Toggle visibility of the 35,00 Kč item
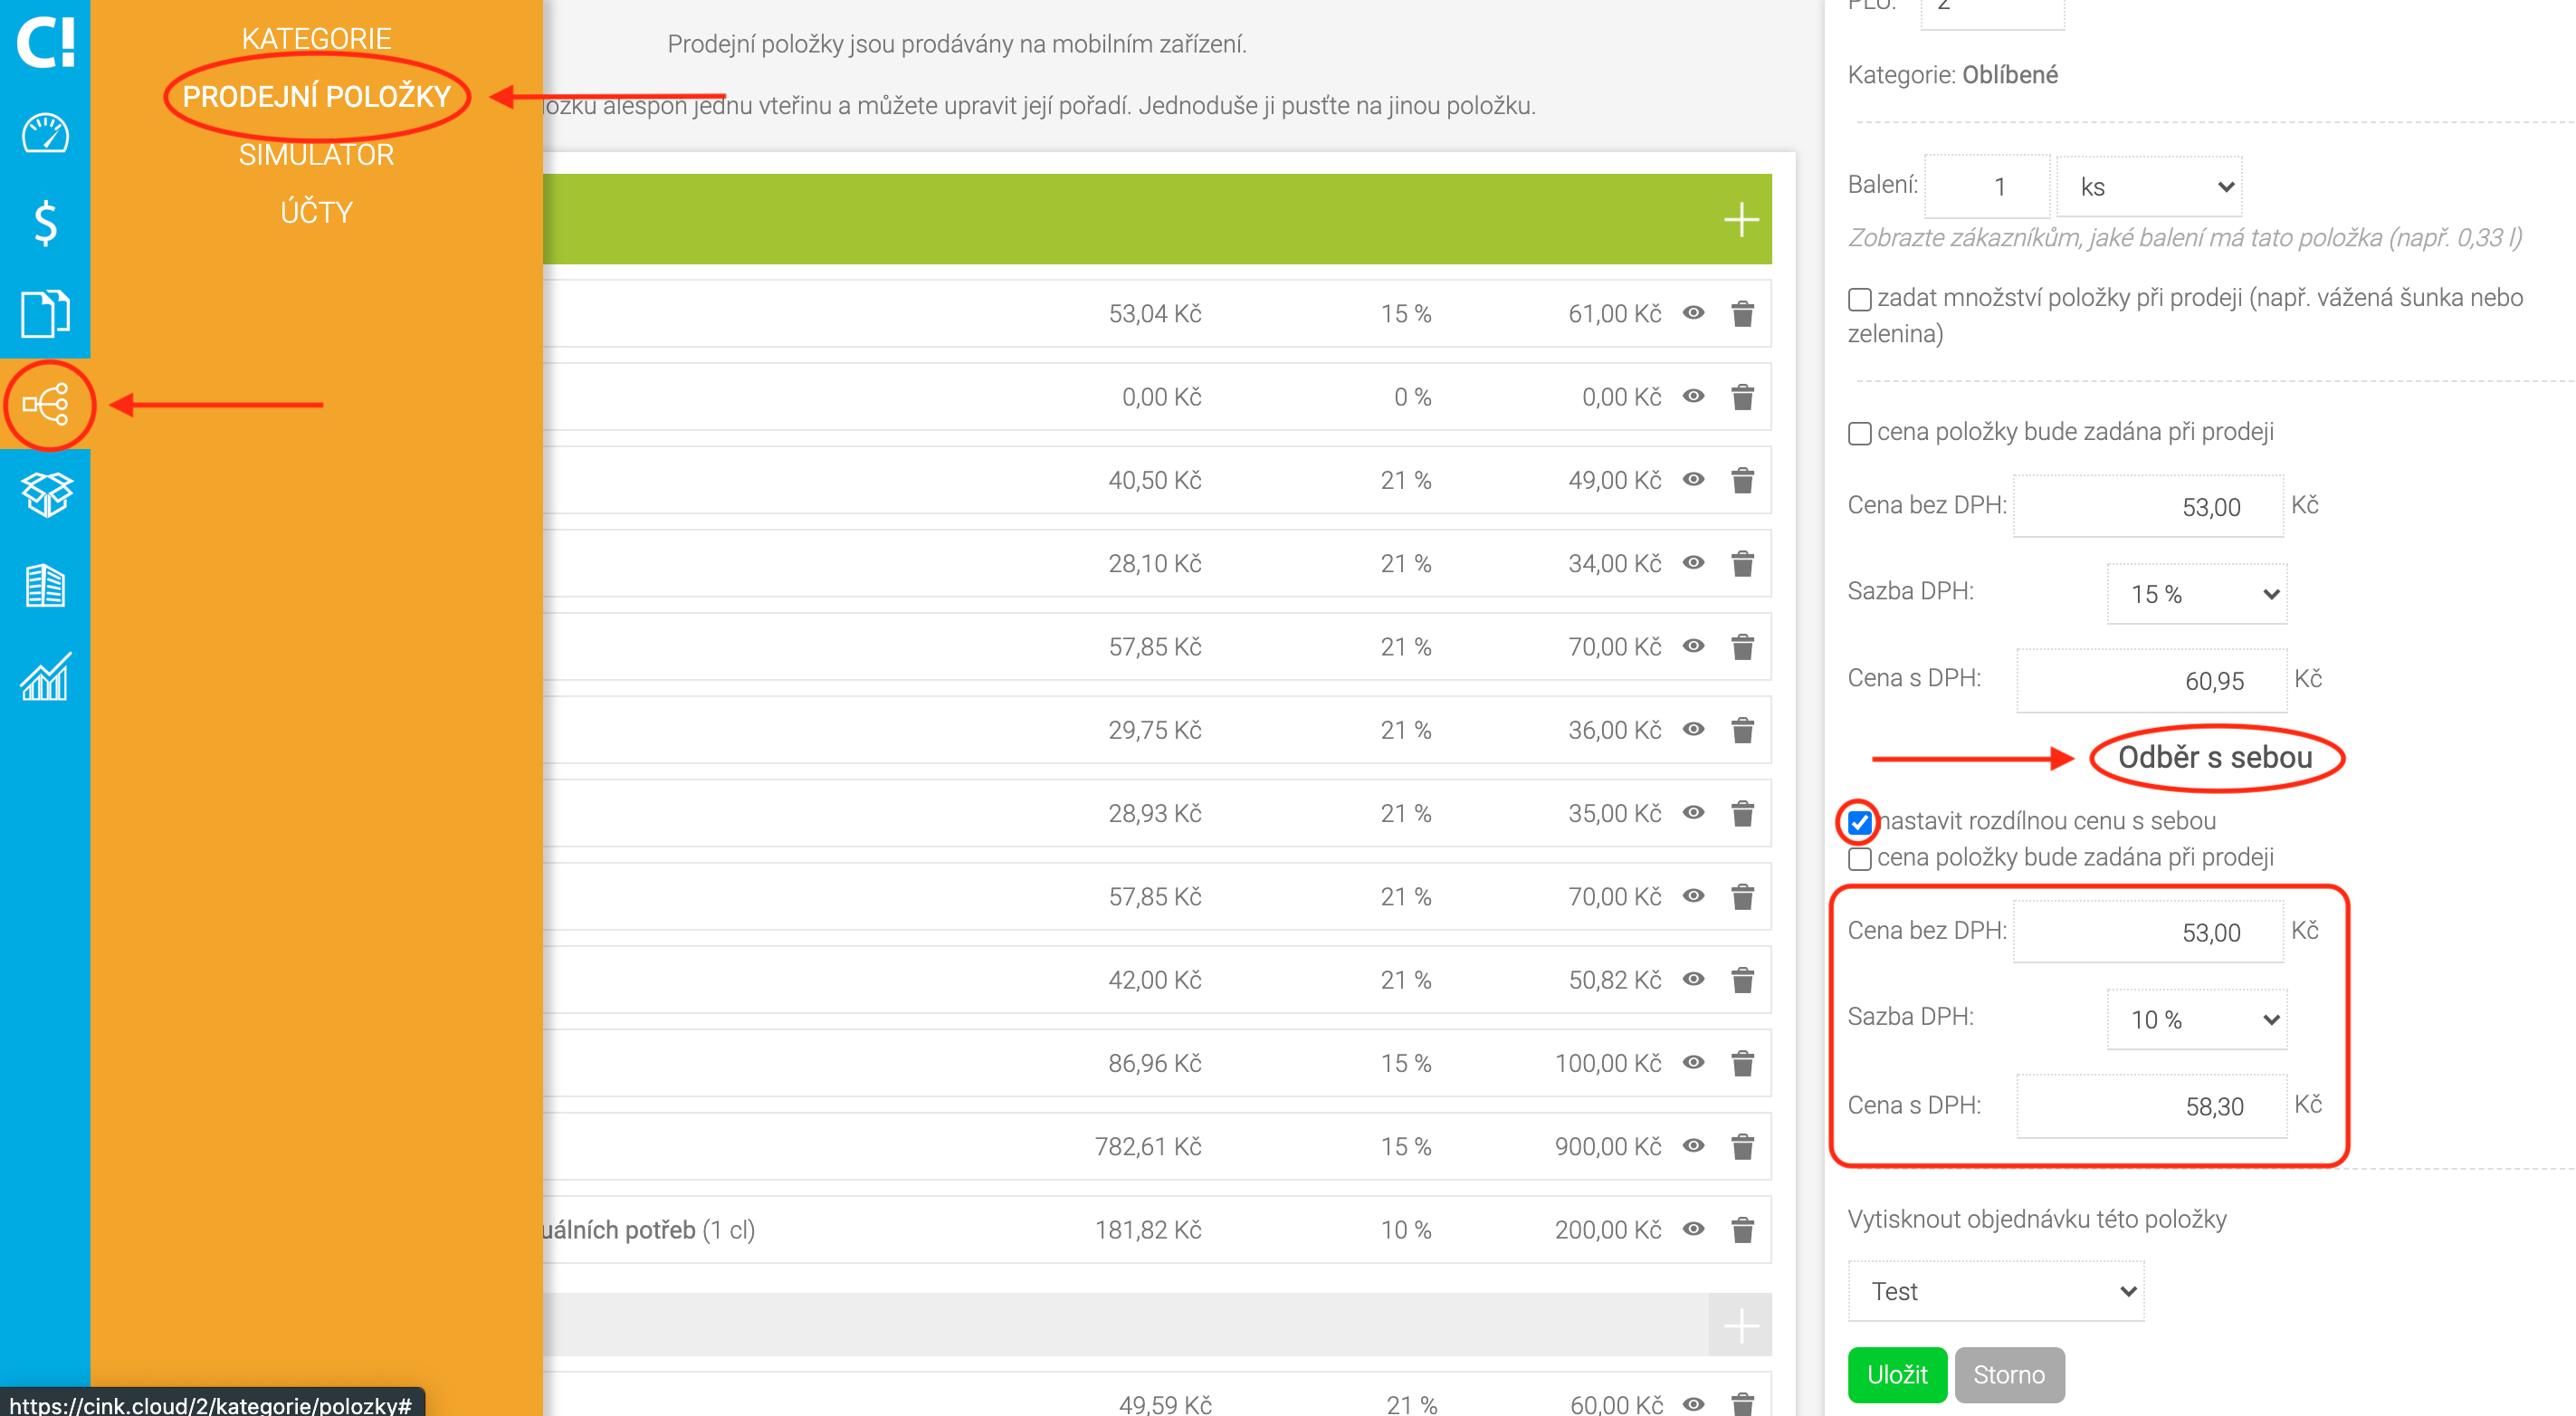Viewport: 2576px width, 1416px height. [1693, 812]
